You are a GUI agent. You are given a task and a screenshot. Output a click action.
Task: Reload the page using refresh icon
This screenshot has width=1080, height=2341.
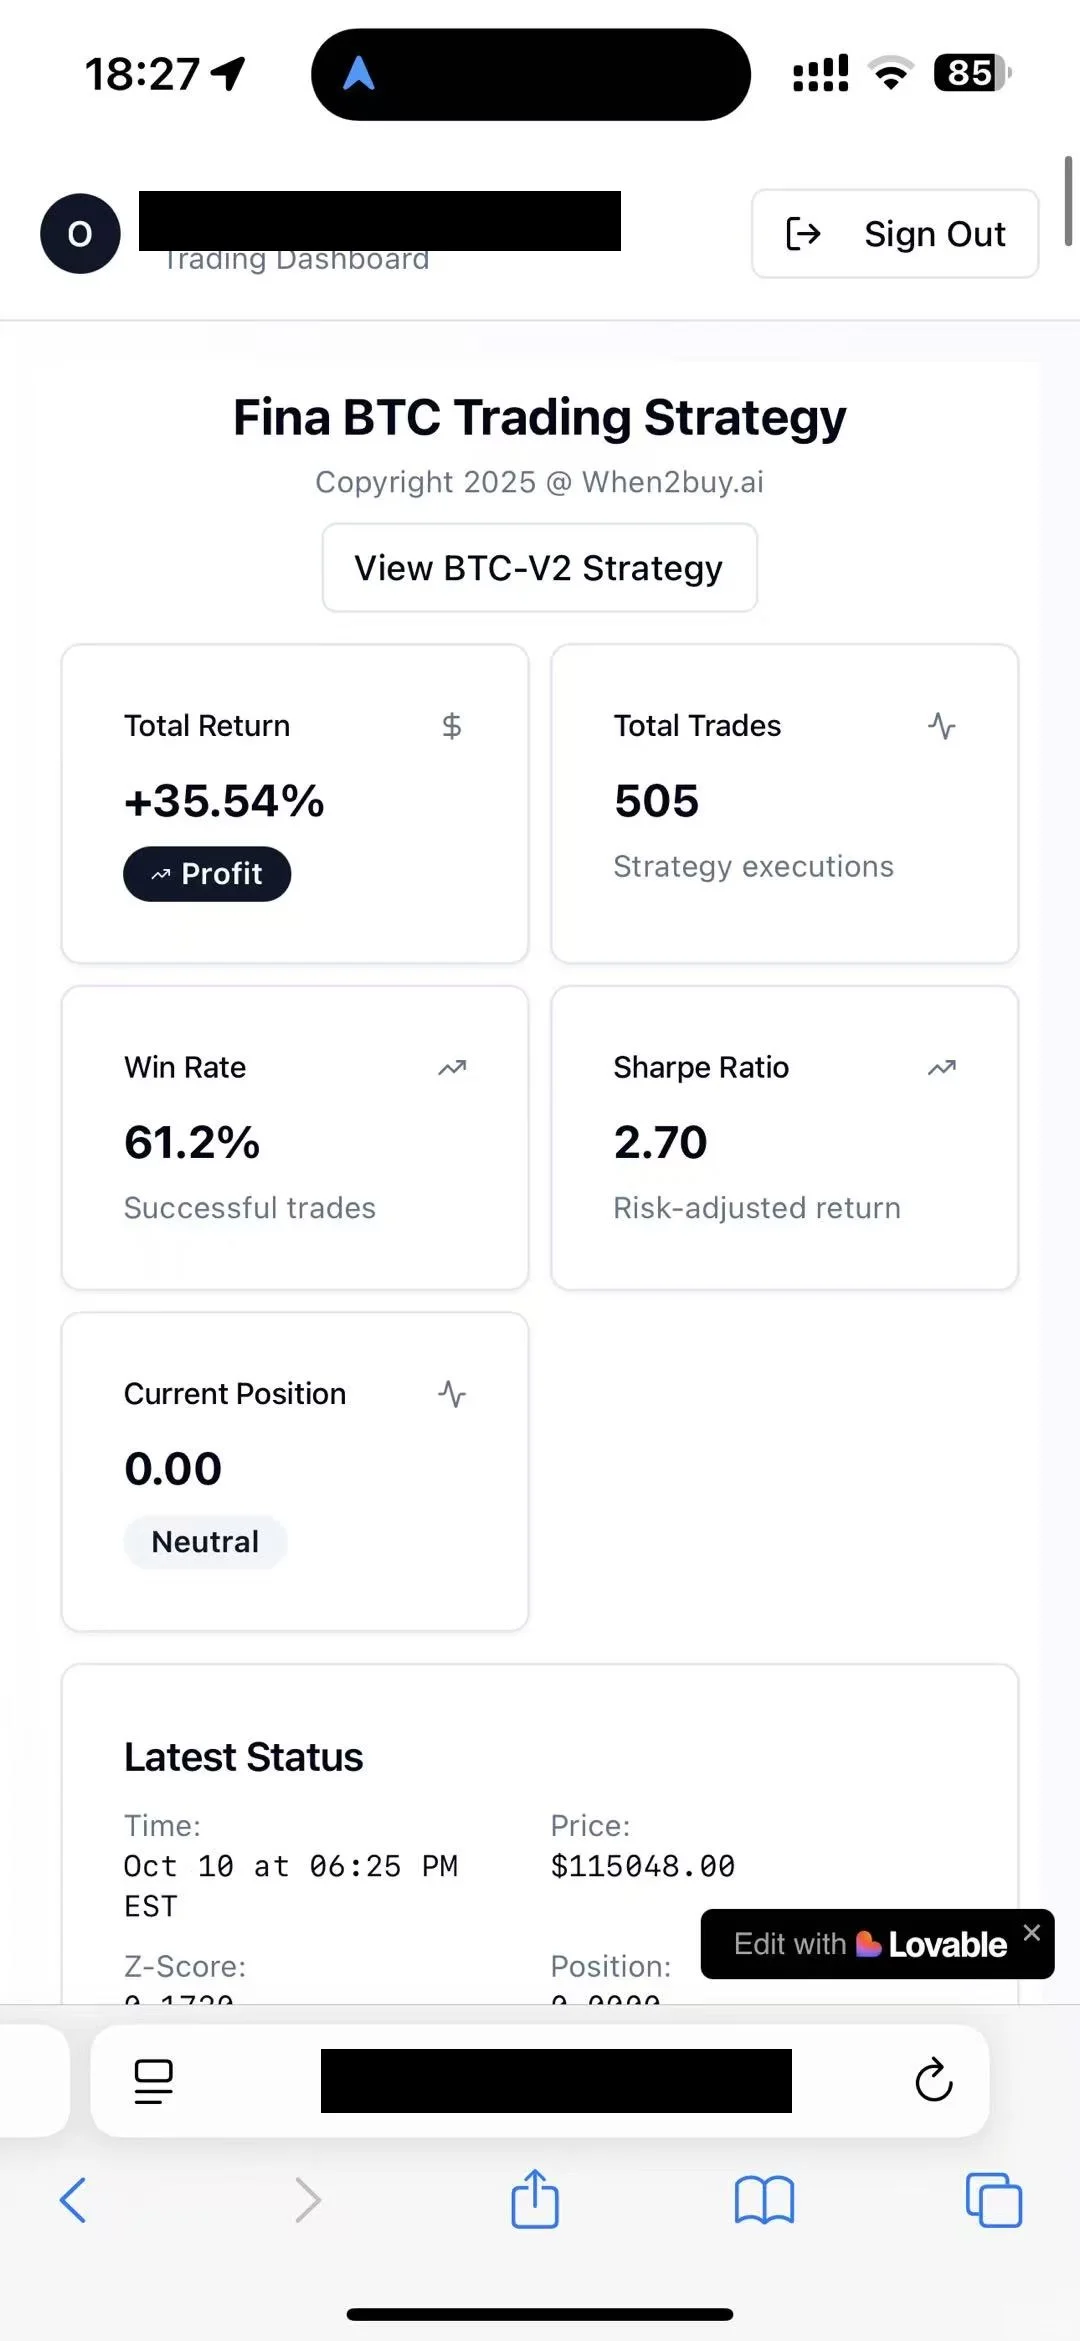click(x=933, y=2081)
